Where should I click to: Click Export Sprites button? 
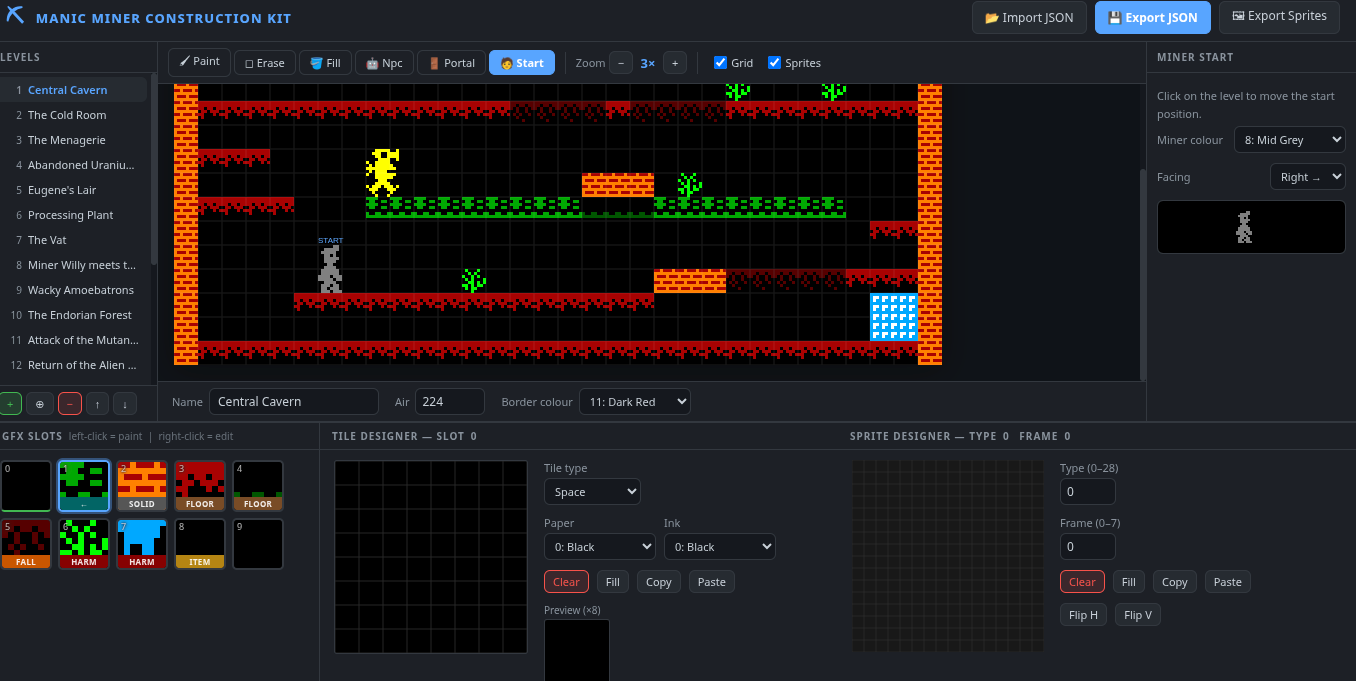pyautogui.click(x=1279, y=17)
